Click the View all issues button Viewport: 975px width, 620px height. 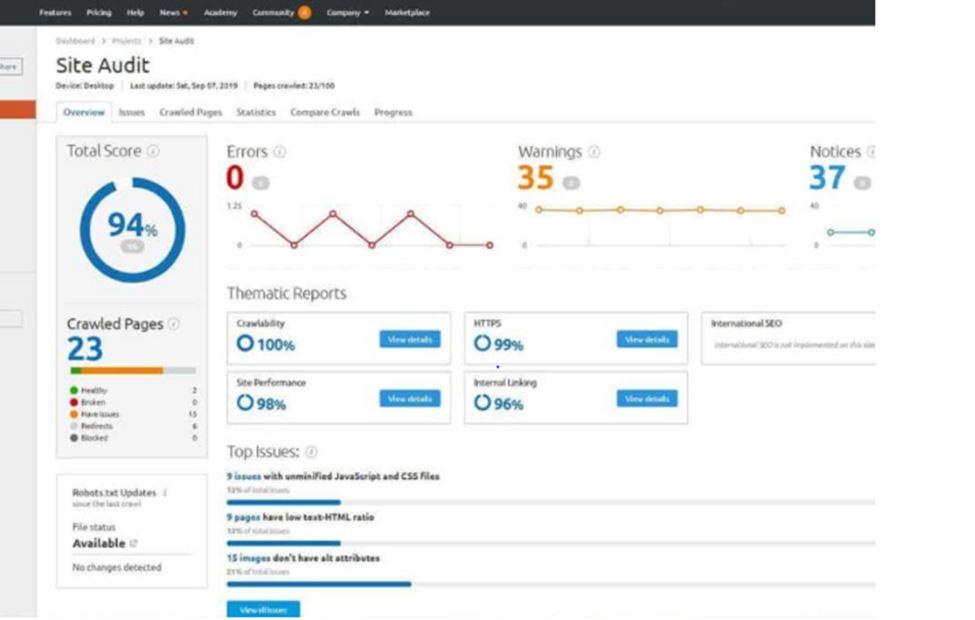tap(263, 609)
